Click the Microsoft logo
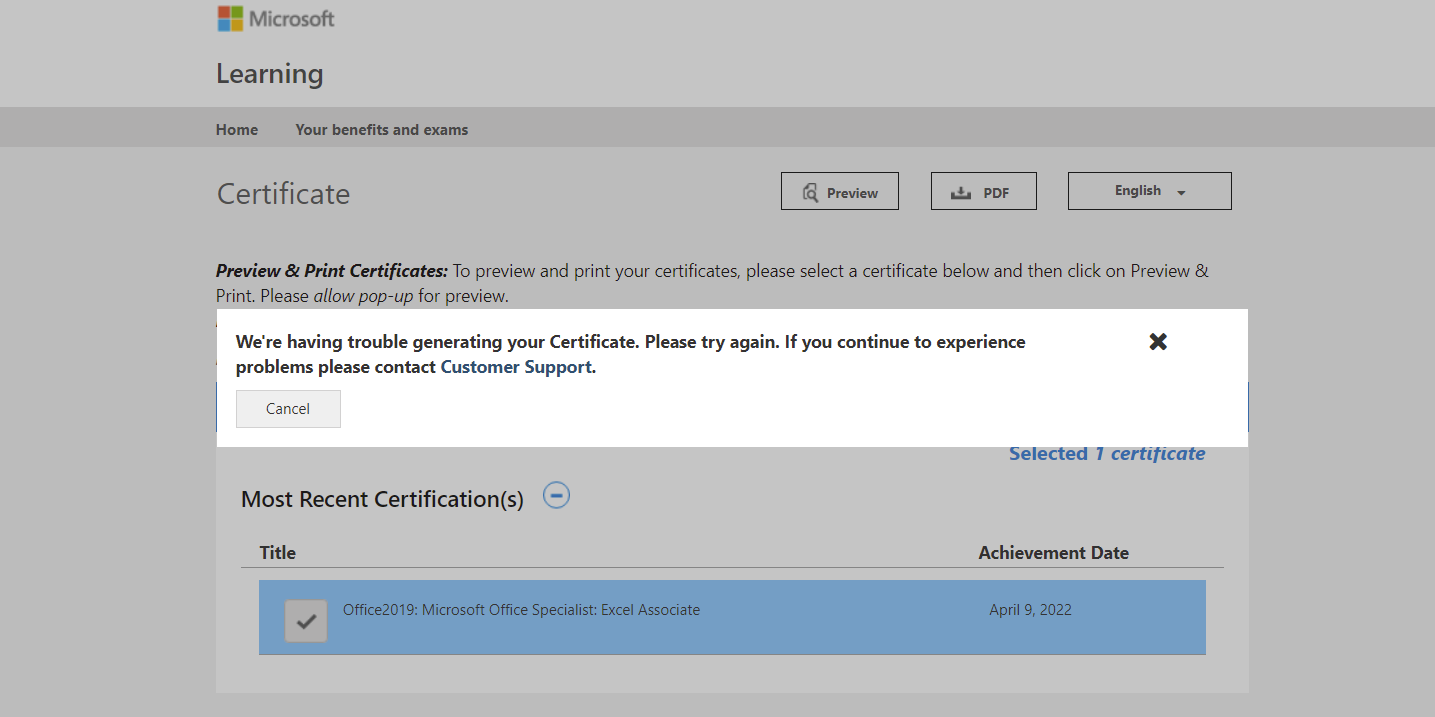The width and height of the screenshot is (1435, 717). coord(276,18)
